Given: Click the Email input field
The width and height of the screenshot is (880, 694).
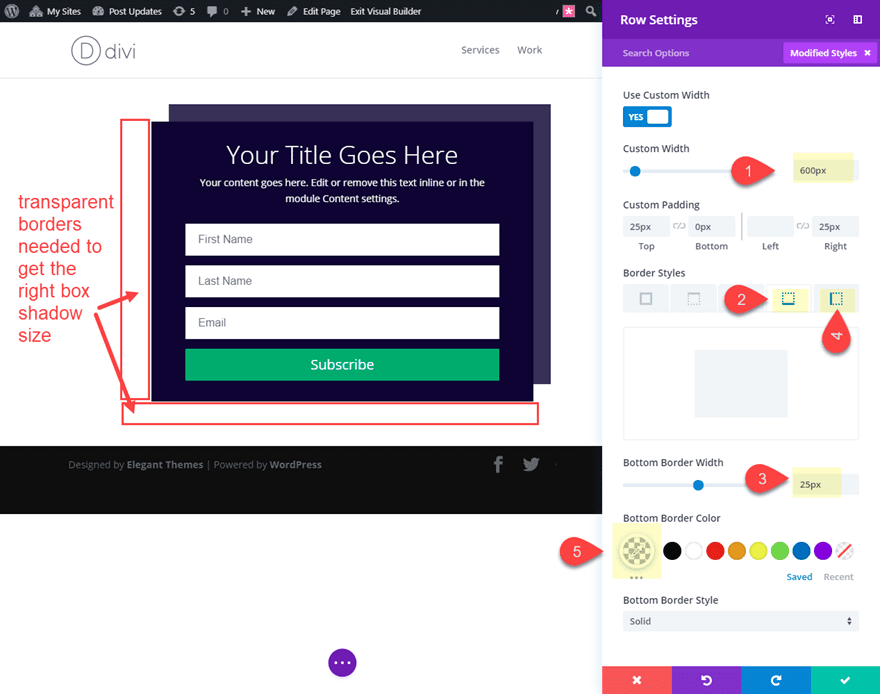Looking at the screenshot, I should click(342, 323).
